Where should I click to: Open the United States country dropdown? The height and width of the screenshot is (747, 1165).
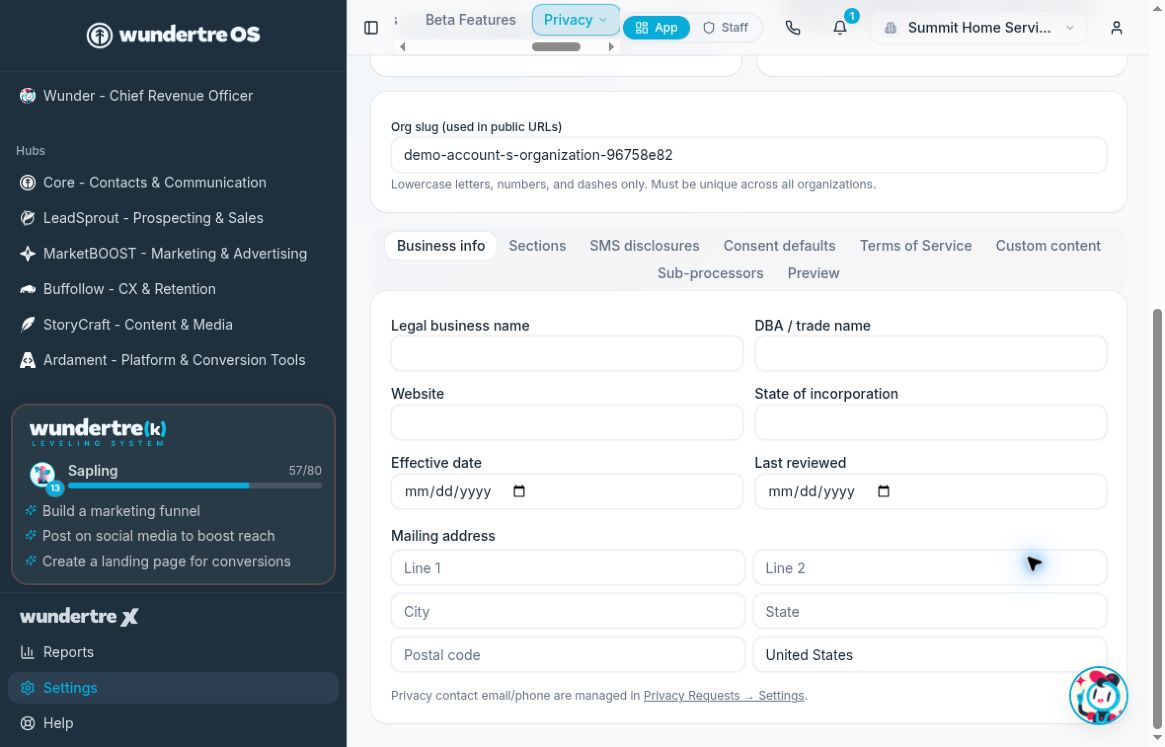pos(929,655)
